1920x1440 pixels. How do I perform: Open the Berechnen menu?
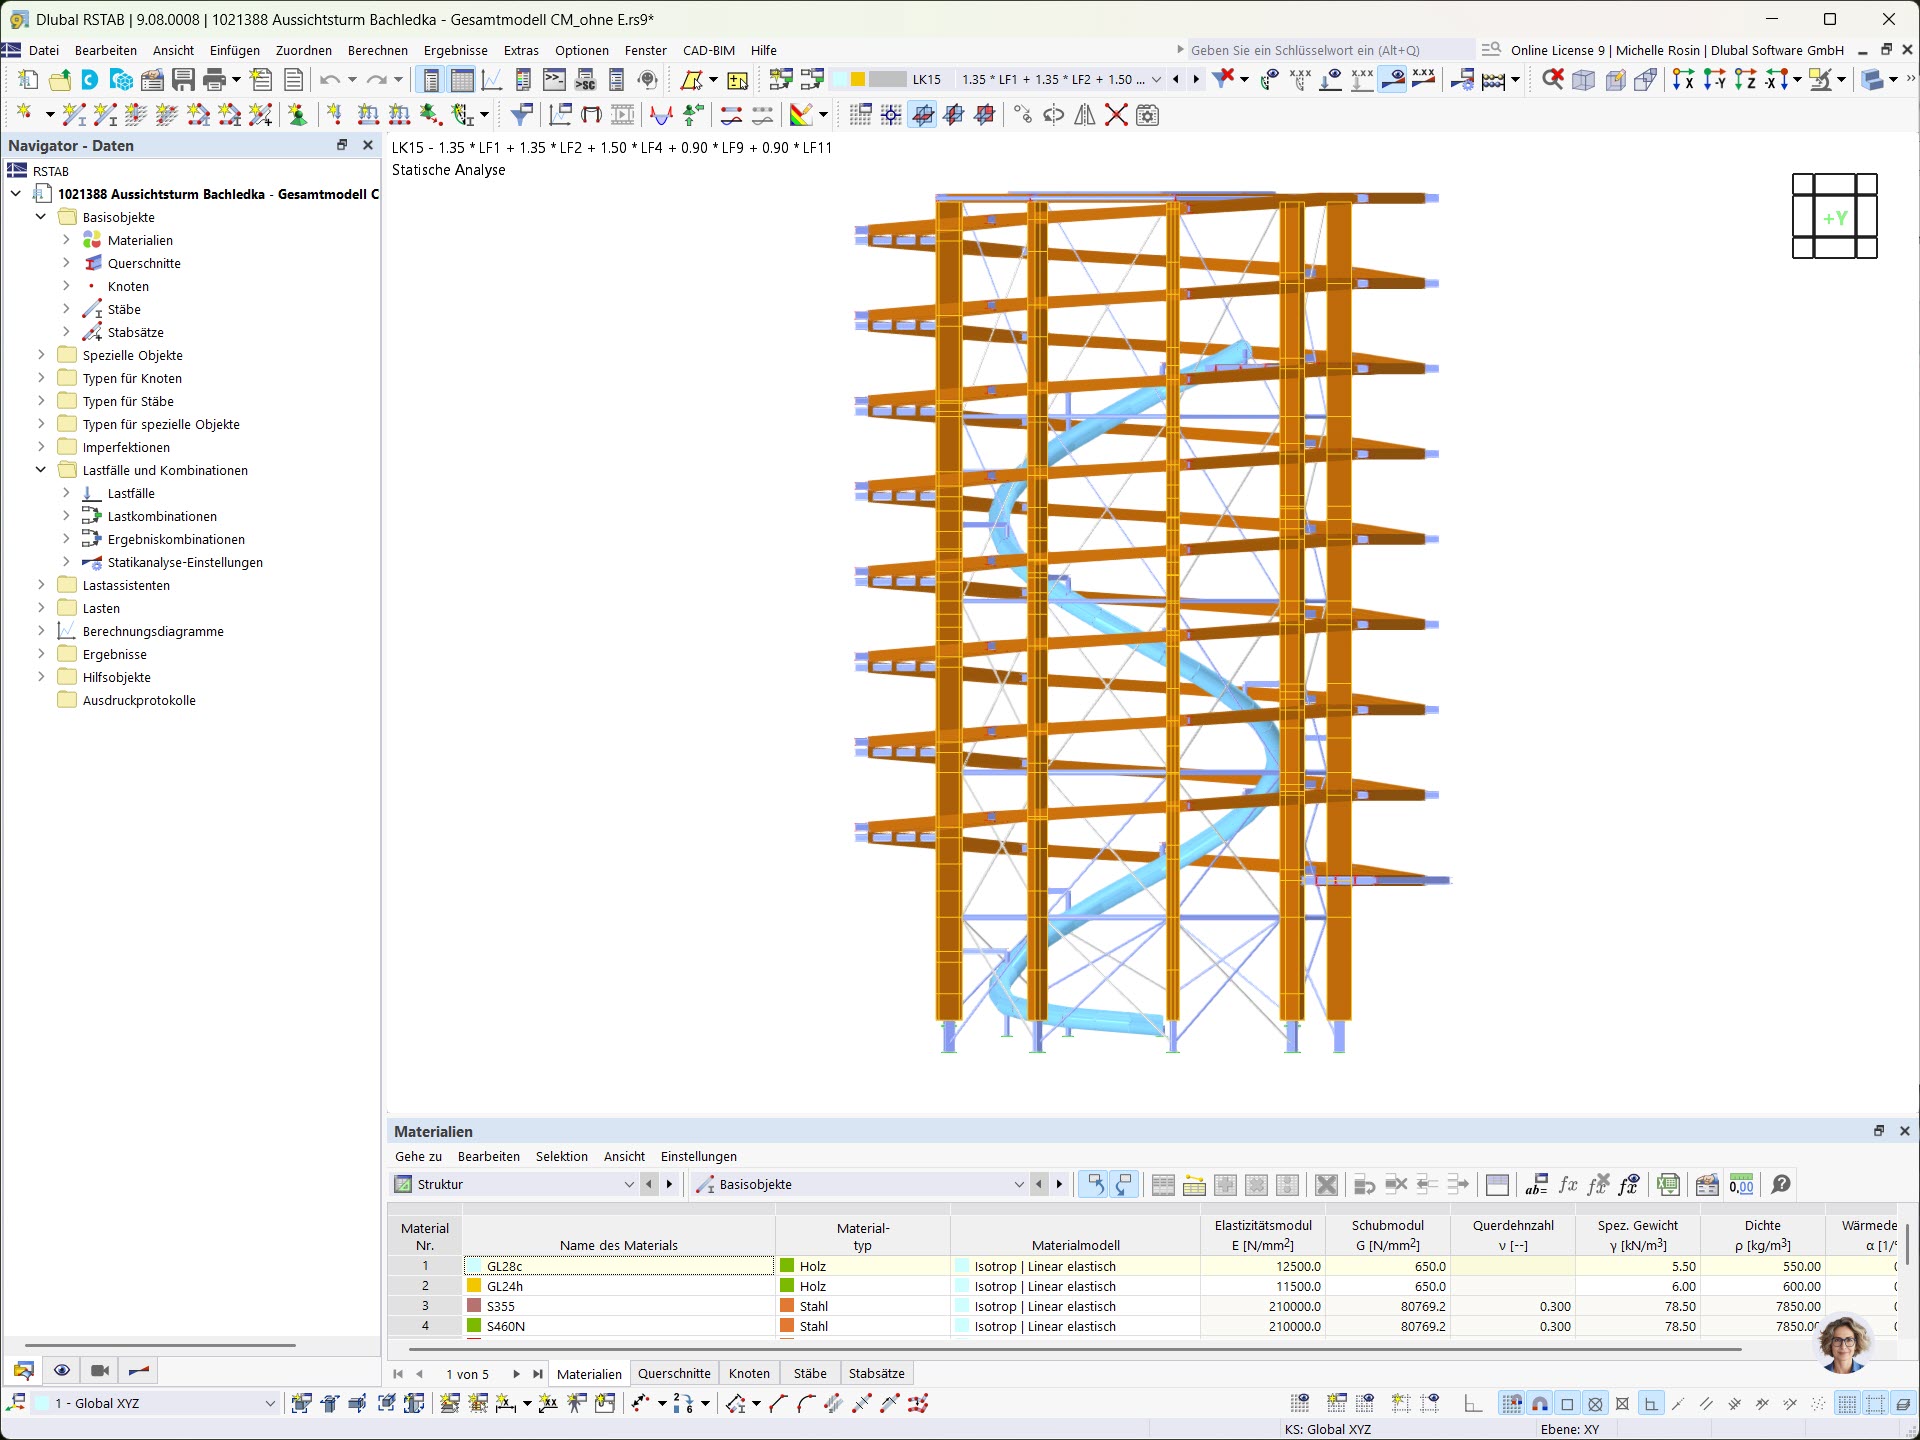377,50
